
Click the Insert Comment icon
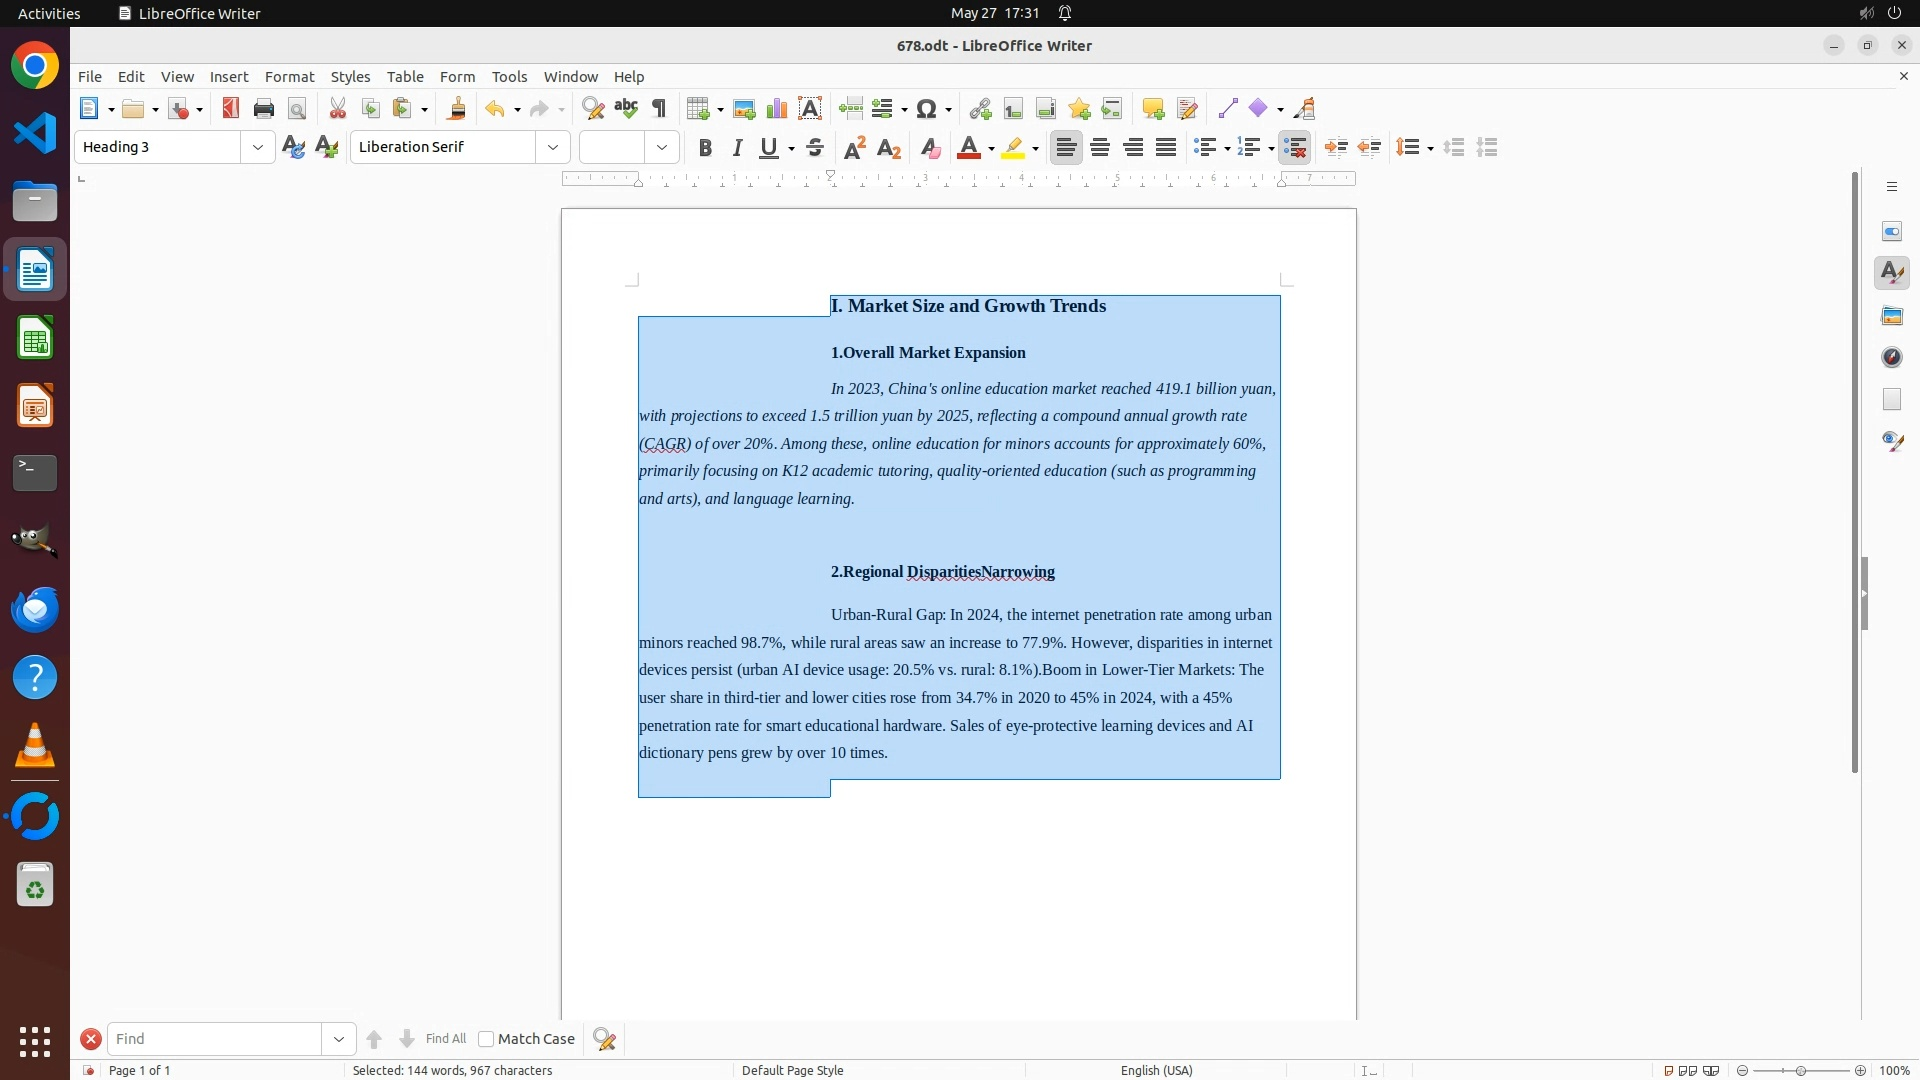(x=1153, y=109)
